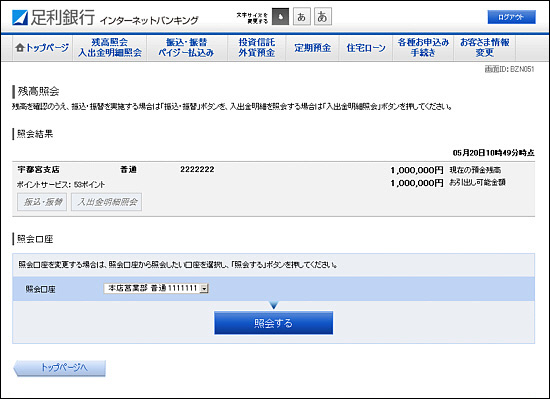Click the 現在の預金残高 label
Viewport: 550px width, 399px height.
tap(475, 170)
